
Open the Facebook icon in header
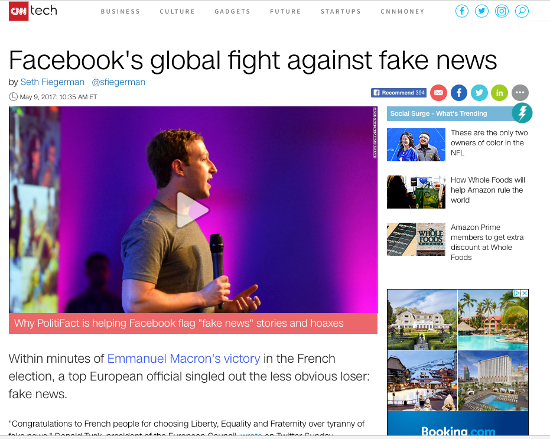click(462, 11)
